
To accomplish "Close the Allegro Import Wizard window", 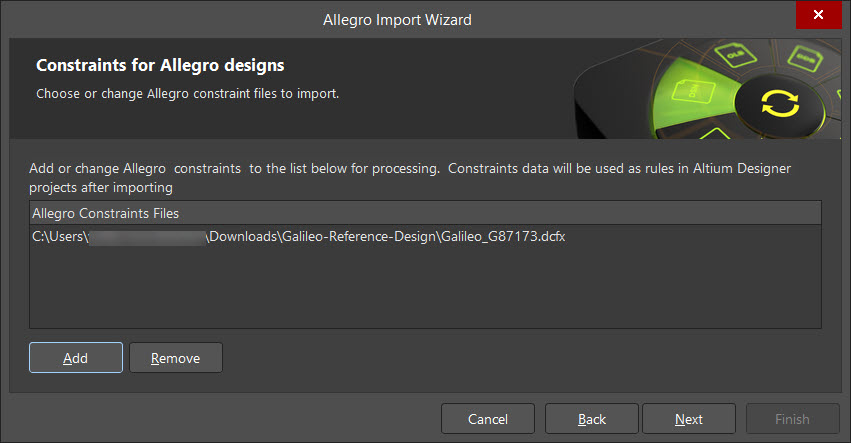I will [x=818, y=15].
